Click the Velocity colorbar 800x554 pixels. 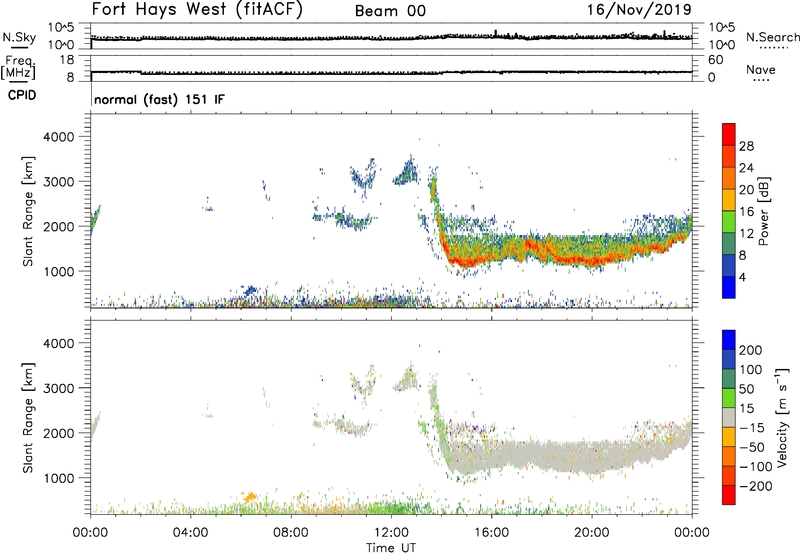pyautogui.click(x=729, y=417)
